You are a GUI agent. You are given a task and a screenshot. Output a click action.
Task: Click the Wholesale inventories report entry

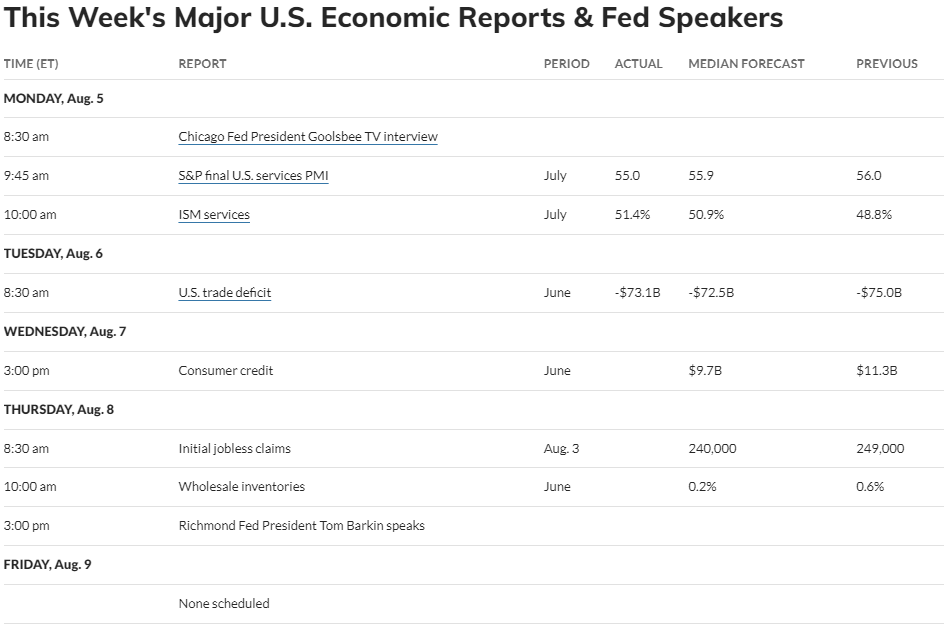tap(241, 486)
